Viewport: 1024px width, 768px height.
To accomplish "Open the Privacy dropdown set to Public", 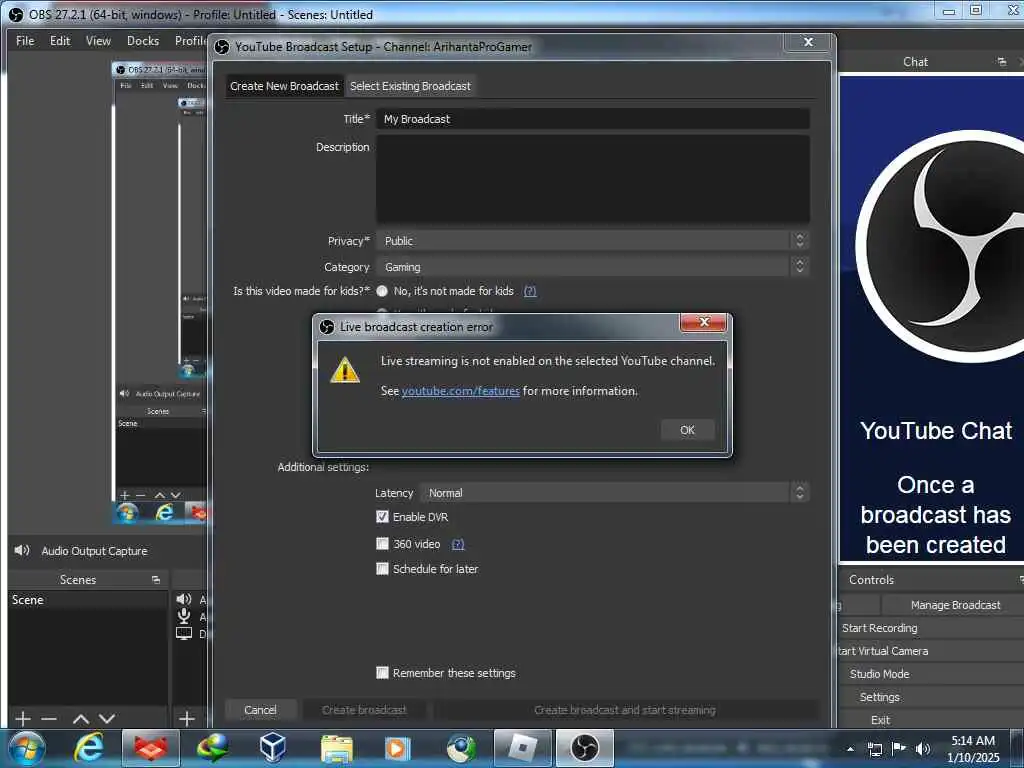I will (593, 241).
